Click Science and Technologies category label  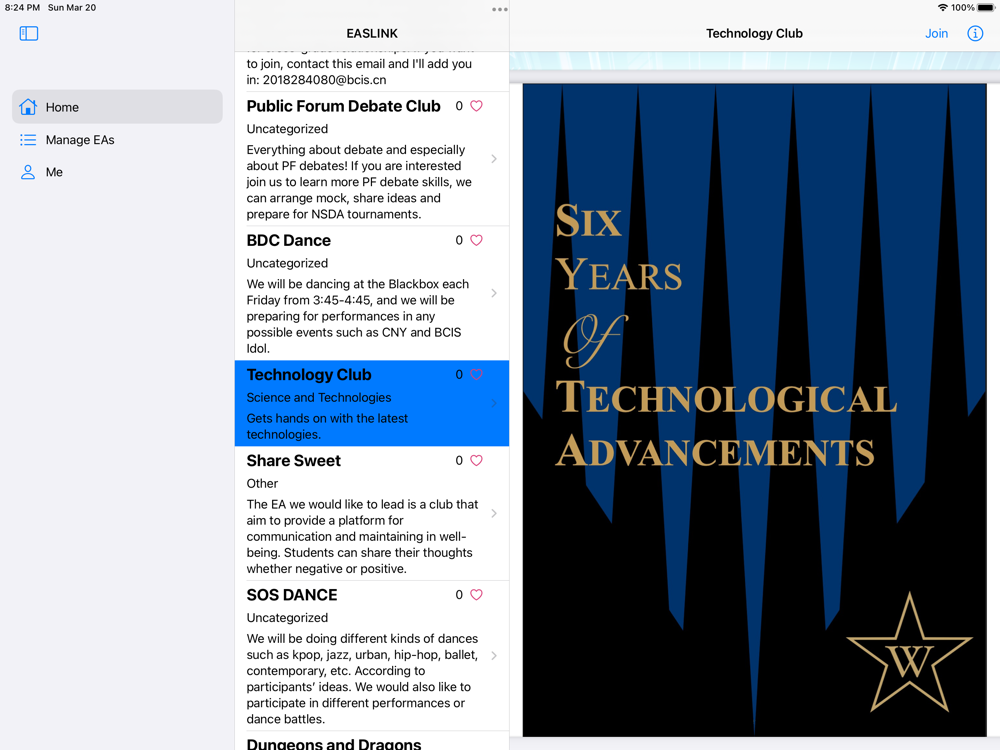[319, 397]
